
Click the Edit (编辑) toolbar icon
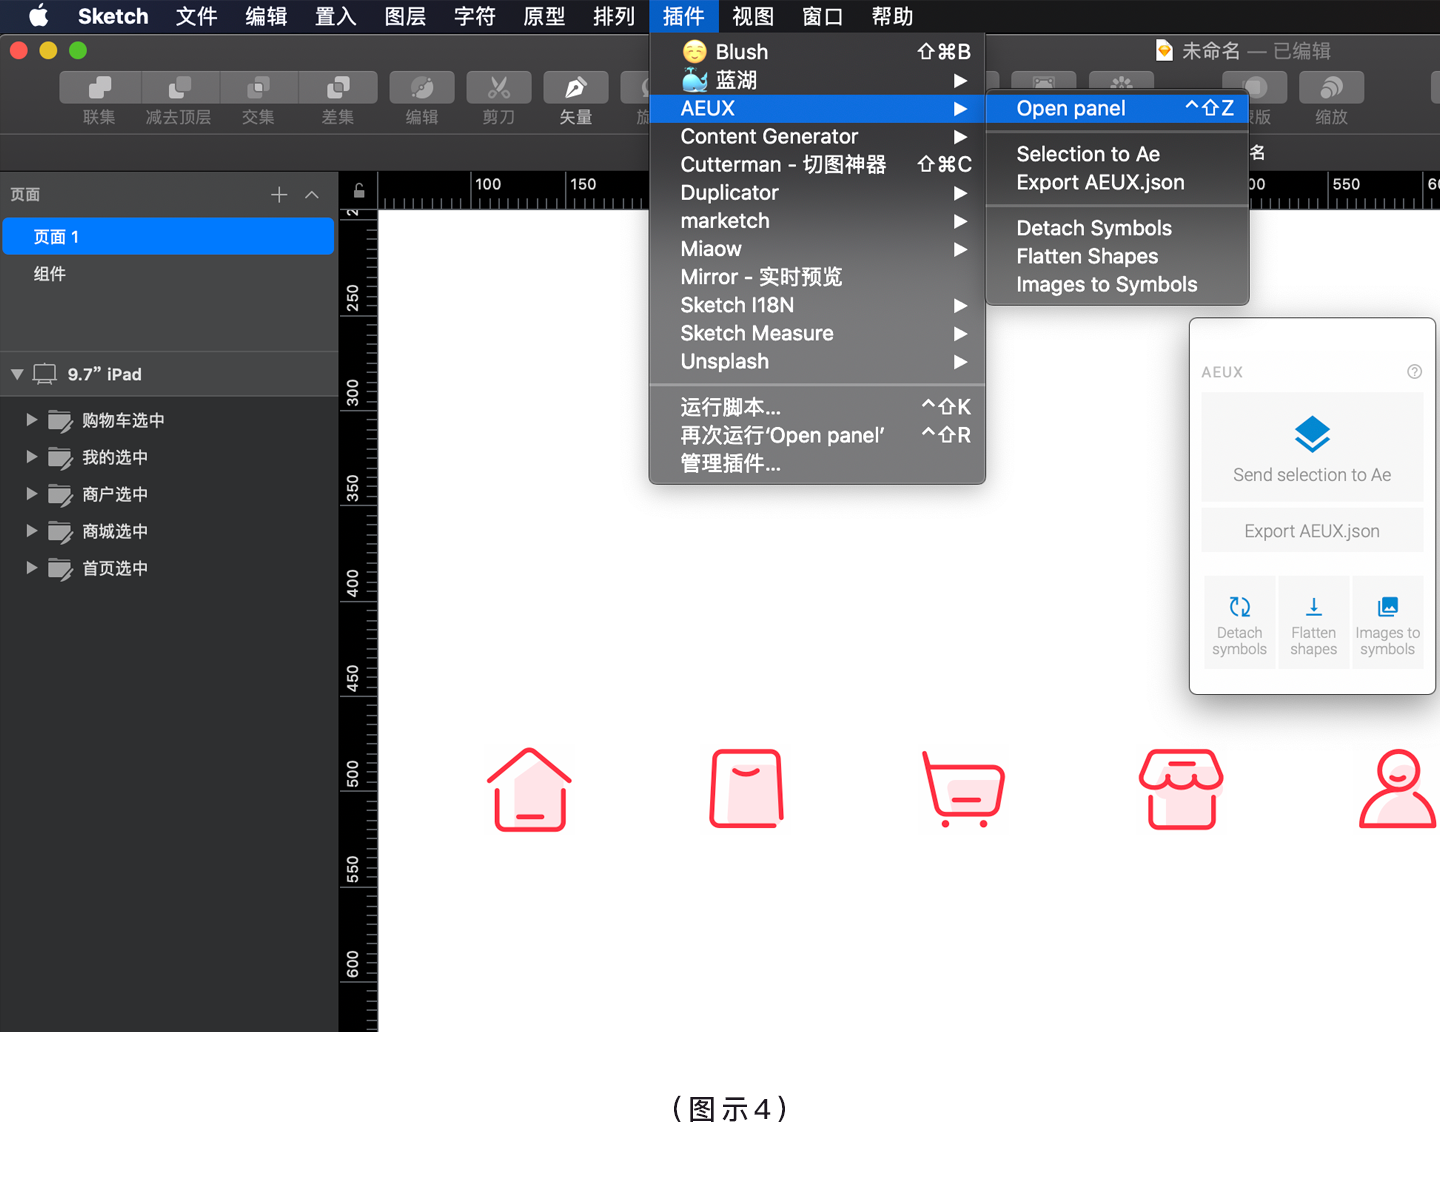(x=422, y=88)
